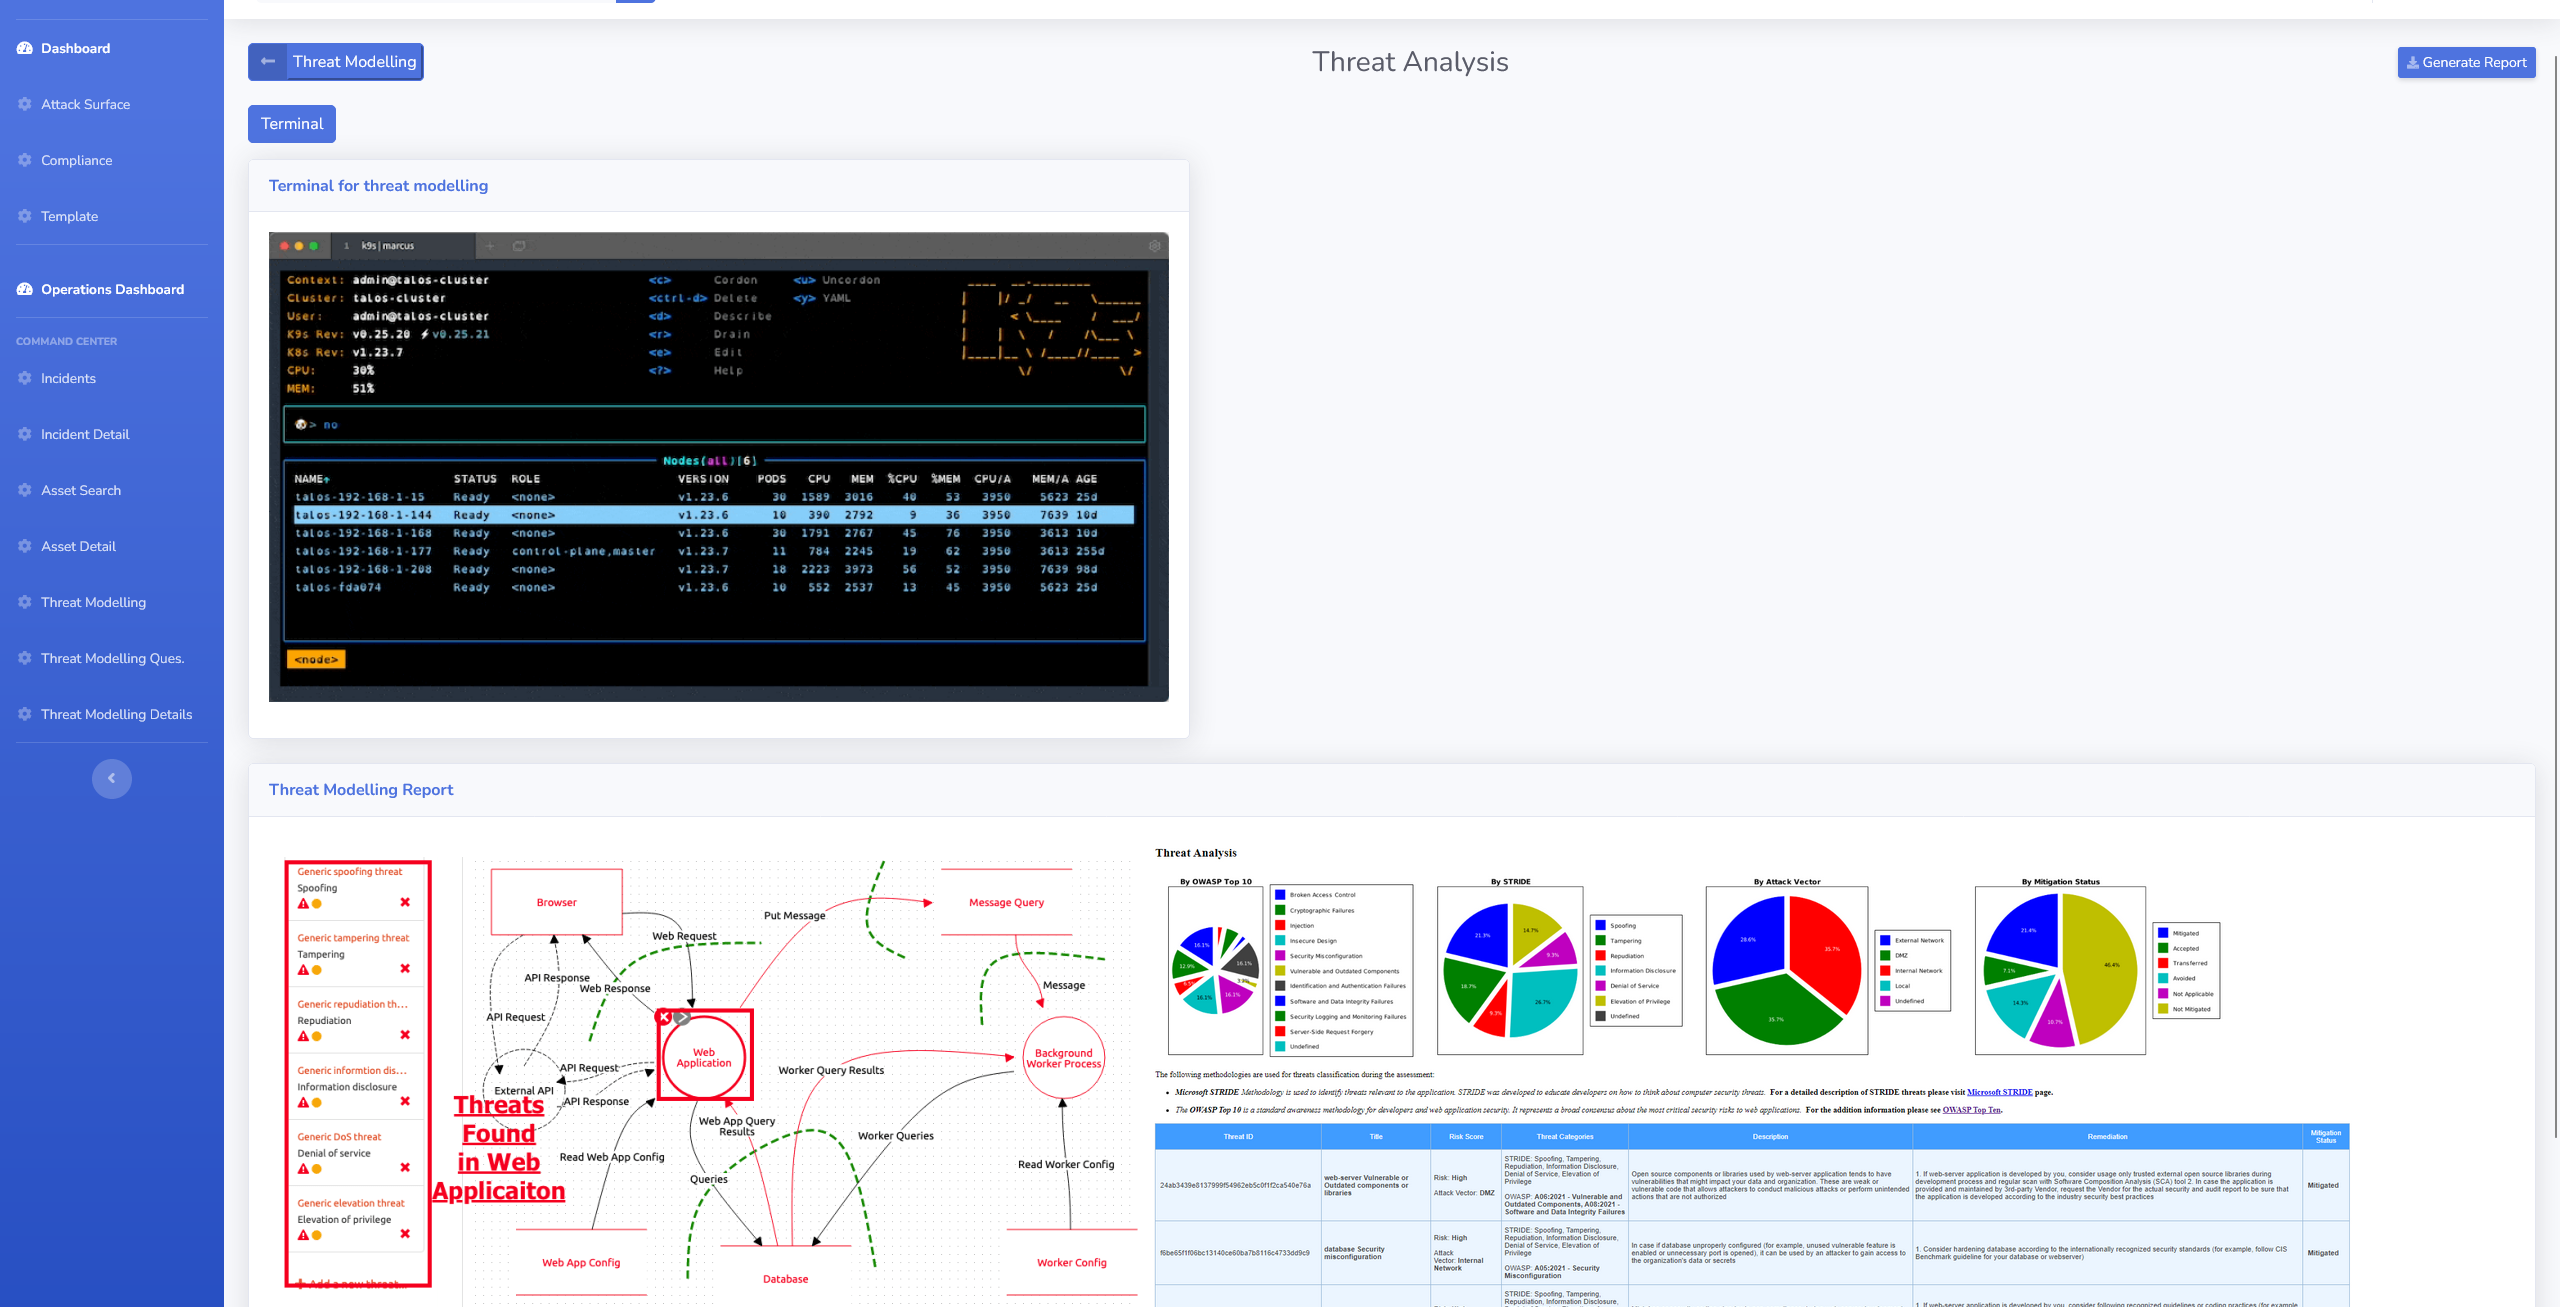This screenshot has height=1307, width=2560.
Task: Remove the Generic spoofing threat via red X
Action: tap(405, 902)
